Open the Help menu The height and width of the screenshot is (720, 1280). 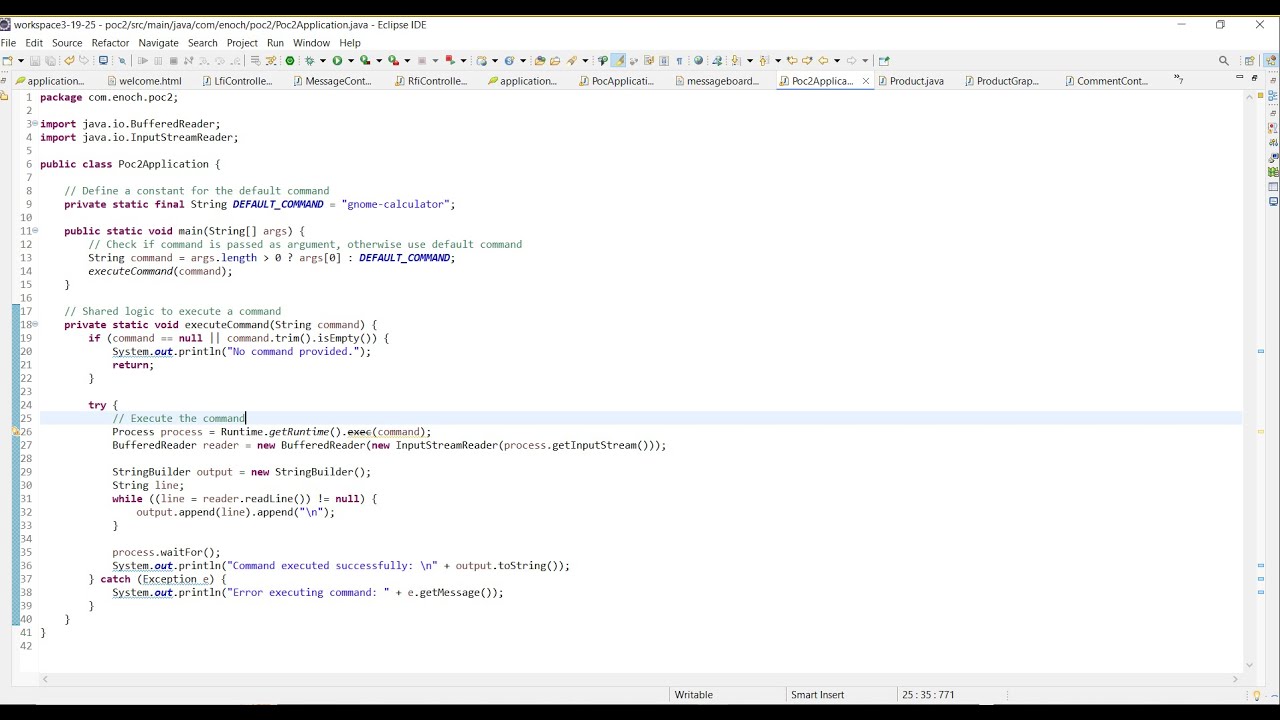[350, 43]
